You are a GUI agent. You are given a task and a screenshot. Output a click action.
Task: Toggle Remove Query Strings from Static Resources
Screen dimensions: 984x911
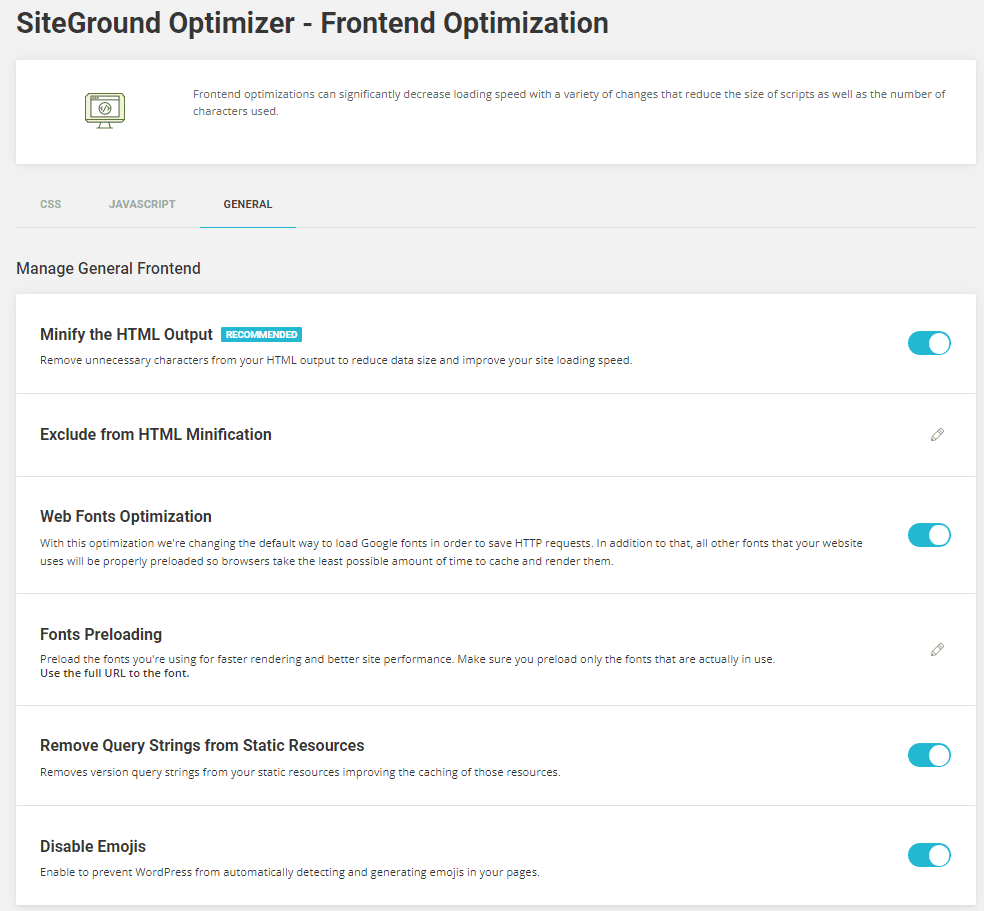929,755
